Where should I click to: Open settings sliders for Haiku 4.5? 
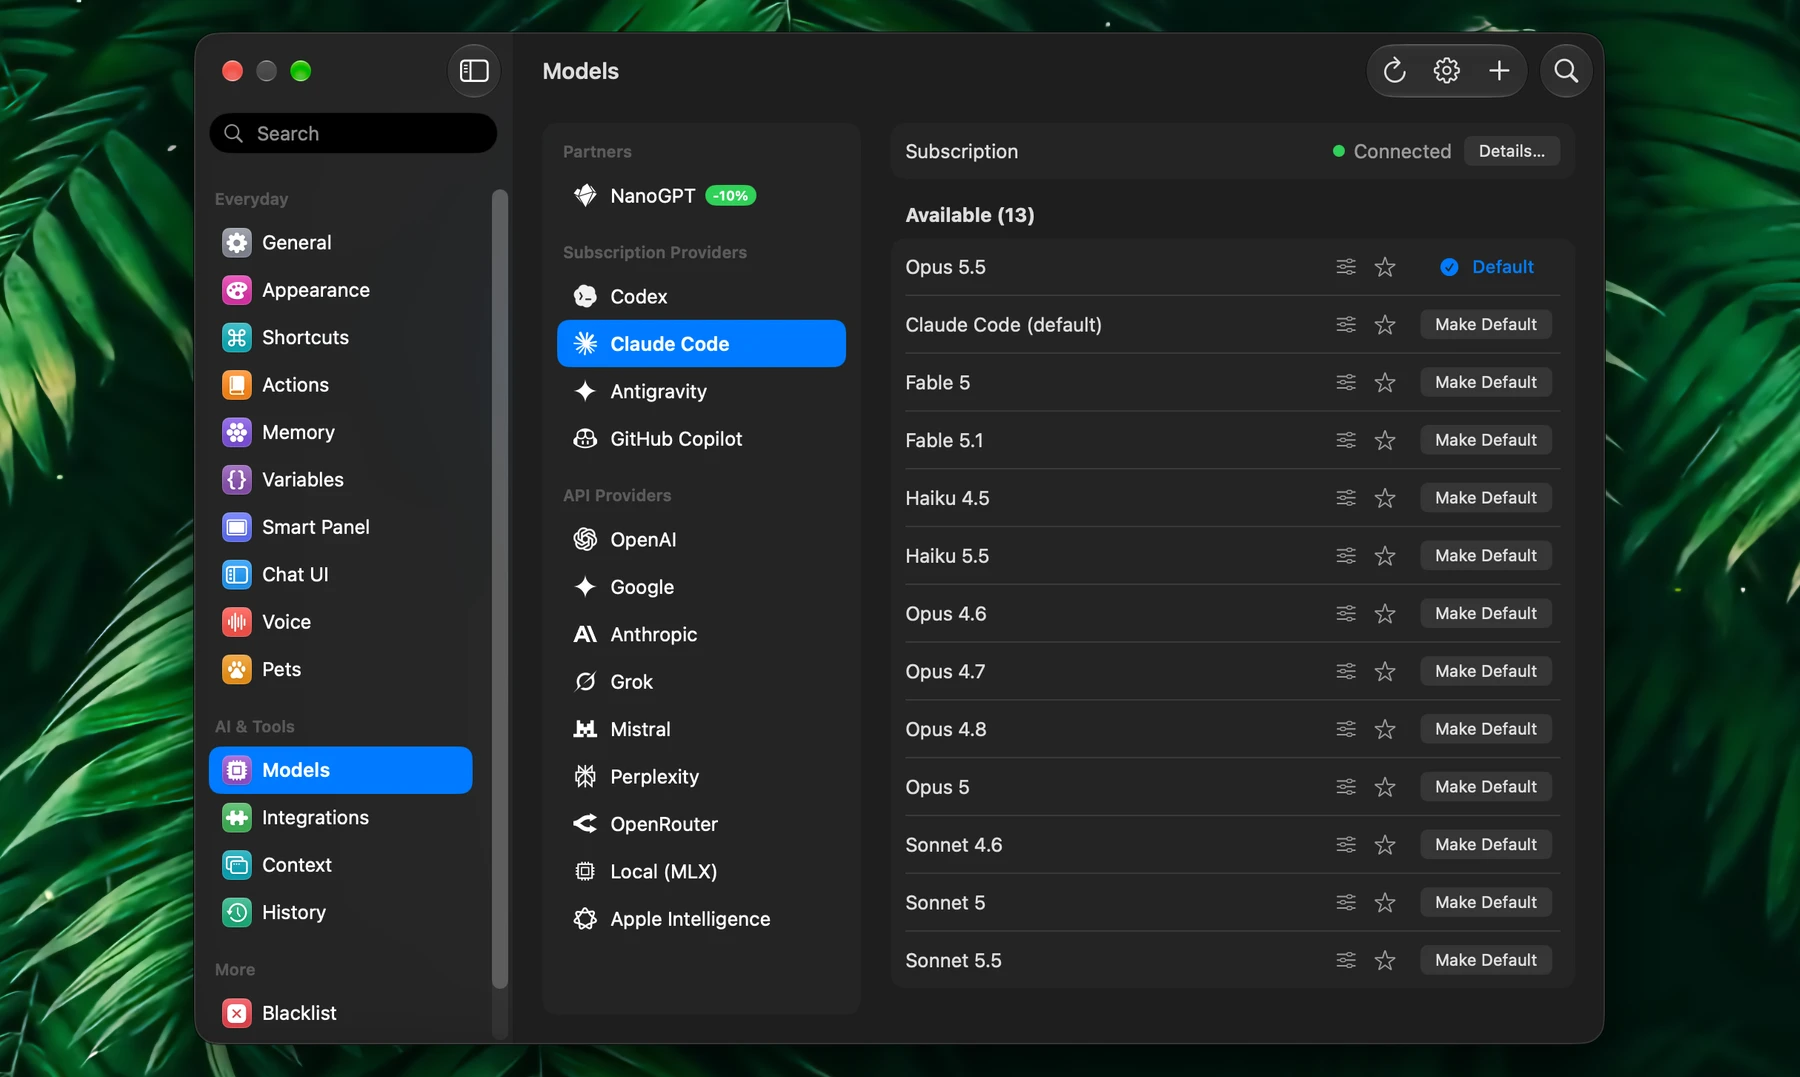tap(1346, 498)
